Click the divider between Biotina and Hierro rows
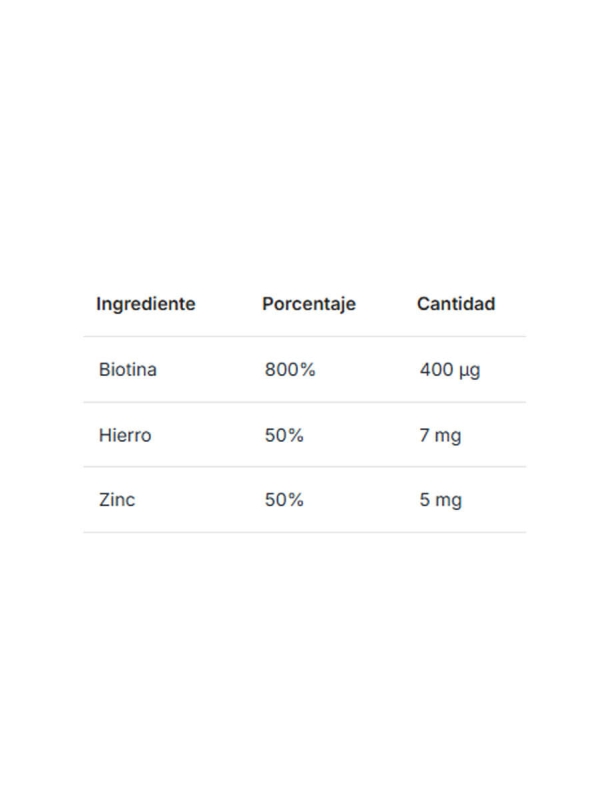Image resolution: width=600 pixels, height=800 pixels. coord(304,402)
